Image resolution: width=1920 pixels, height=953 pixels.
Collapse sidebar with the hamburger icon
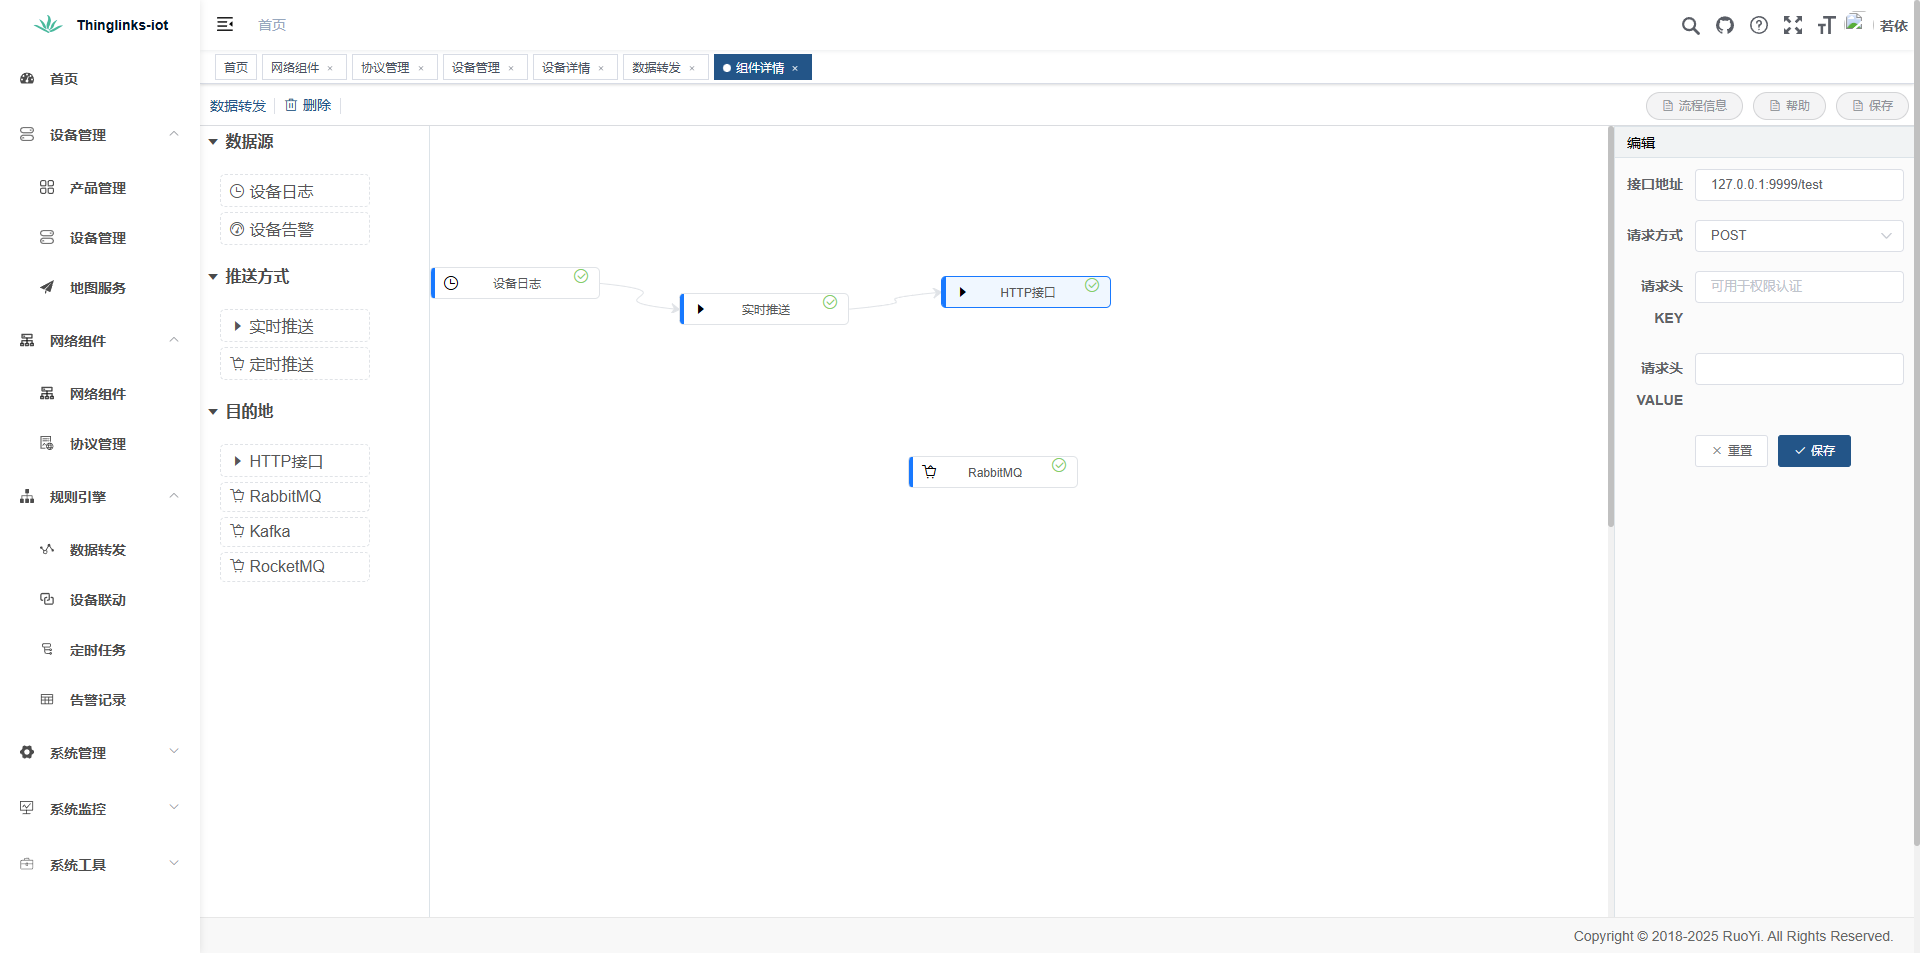coord(225,24)
